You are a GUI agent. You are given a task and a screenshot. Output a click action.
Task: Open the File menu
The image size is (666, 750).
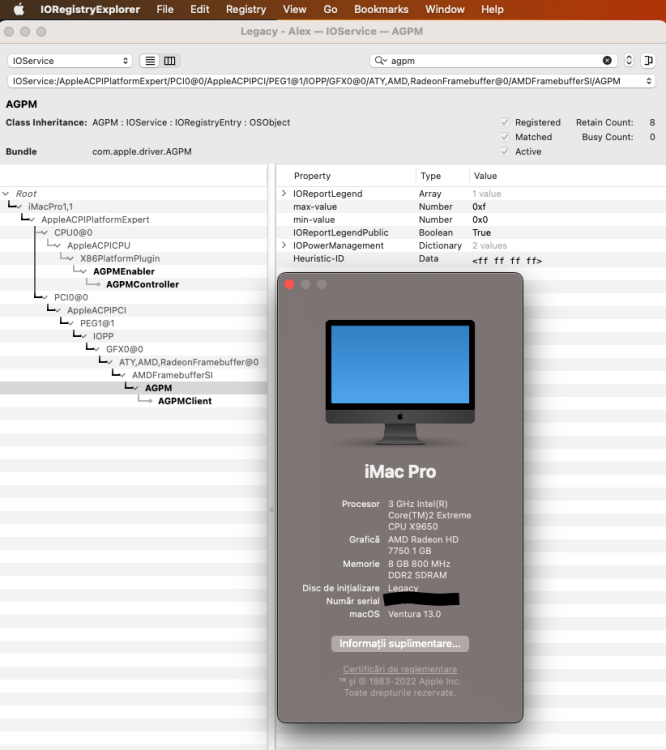(165, 10)
